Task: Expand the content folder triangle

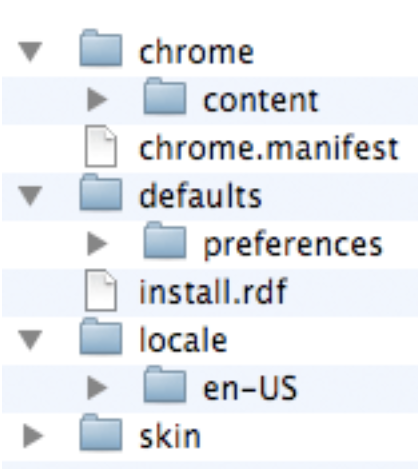Action: coord(97,100)
